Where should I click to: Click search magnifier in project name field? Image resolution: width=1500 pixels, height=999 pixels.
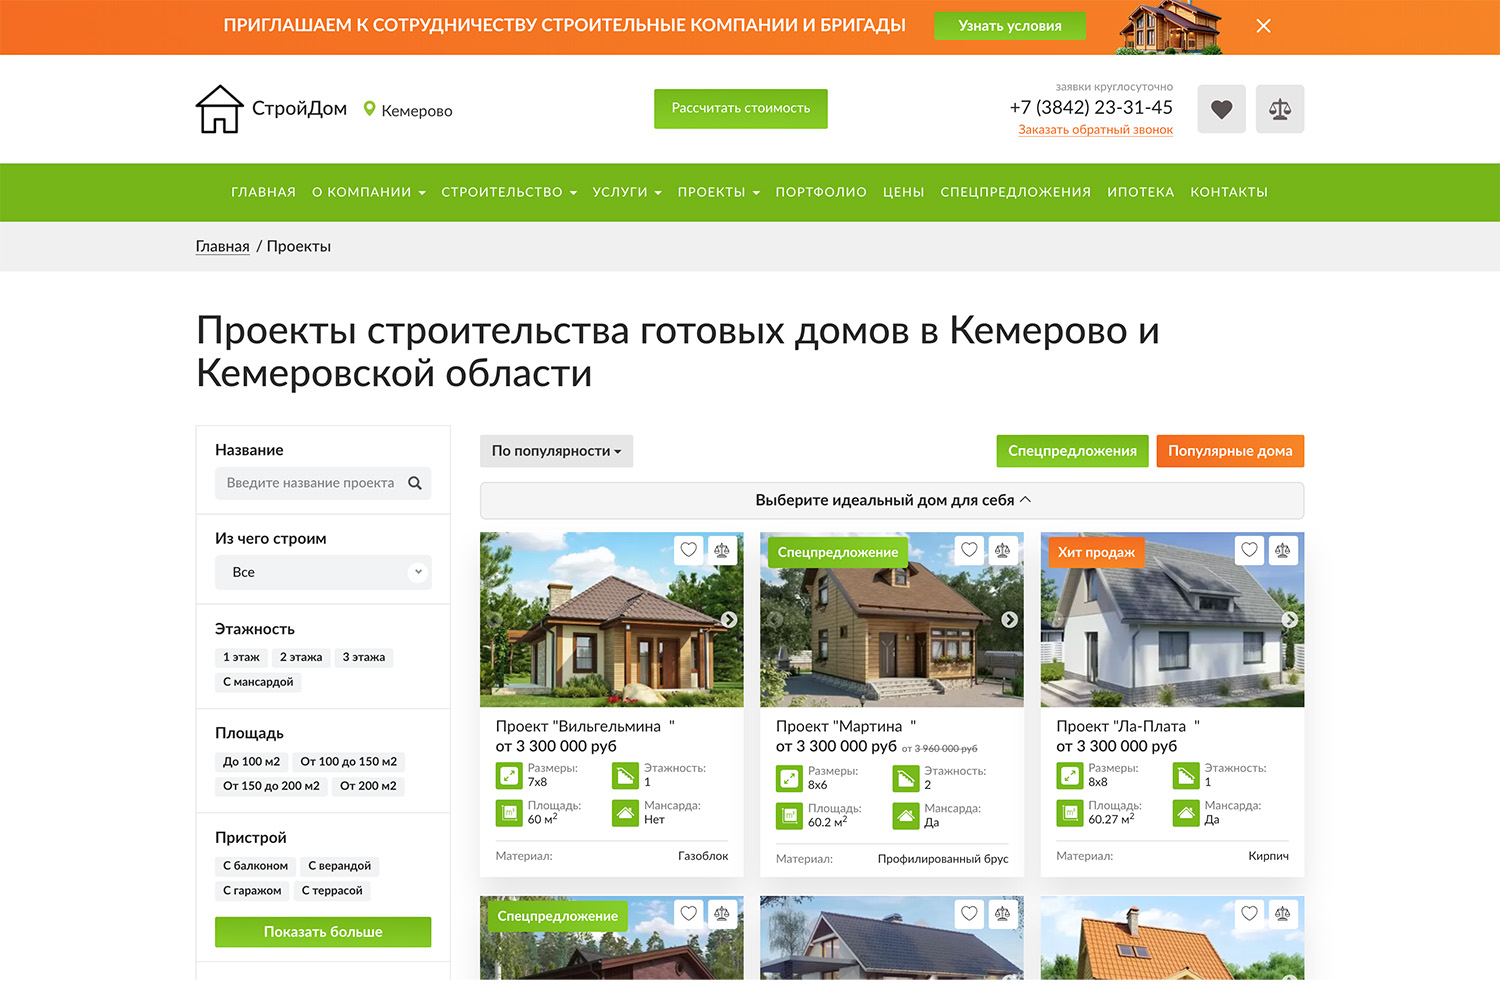(415, 483)
